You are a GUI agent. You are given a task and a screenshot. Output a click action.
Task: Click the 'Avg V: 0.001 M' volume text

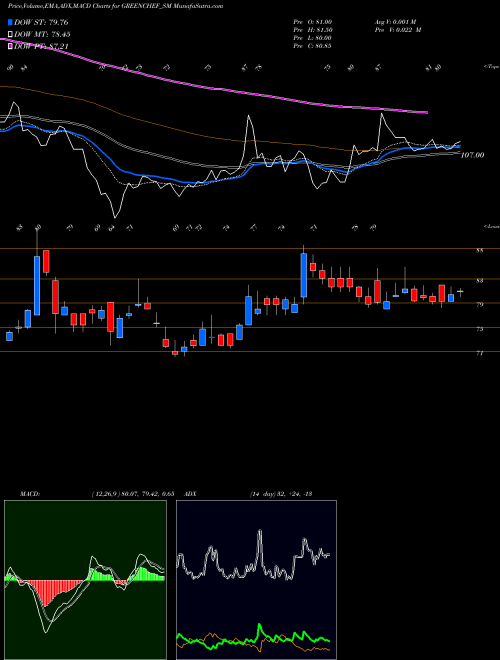[395, 21]
